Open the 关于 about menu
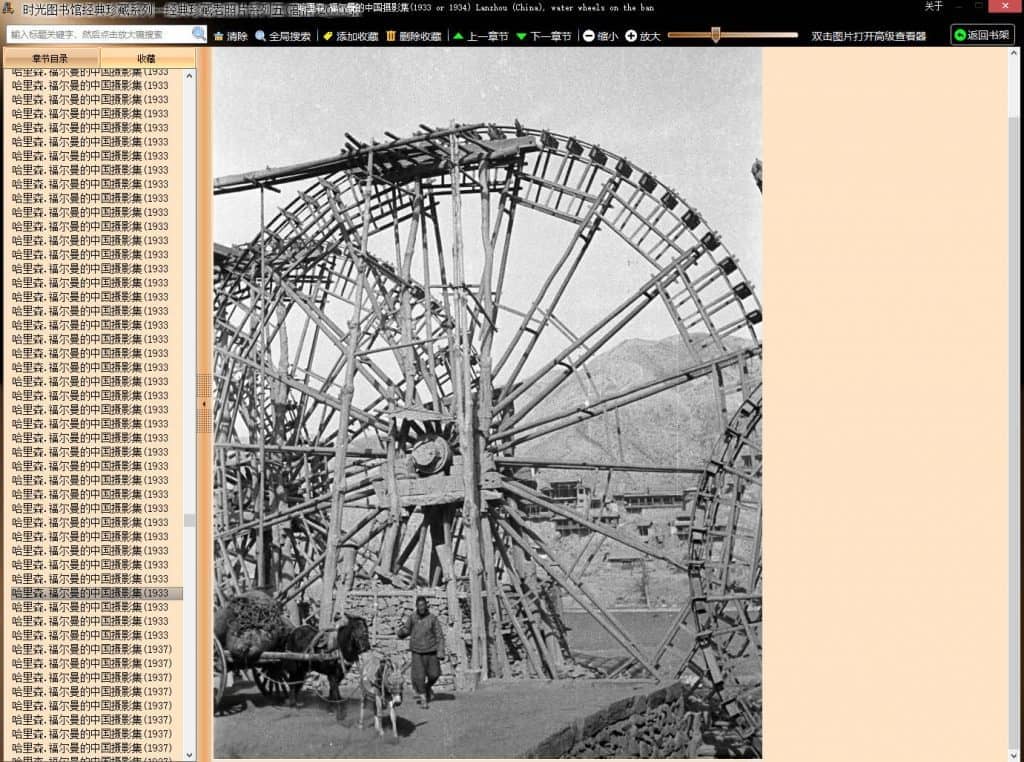 click(x=933, y=6)
